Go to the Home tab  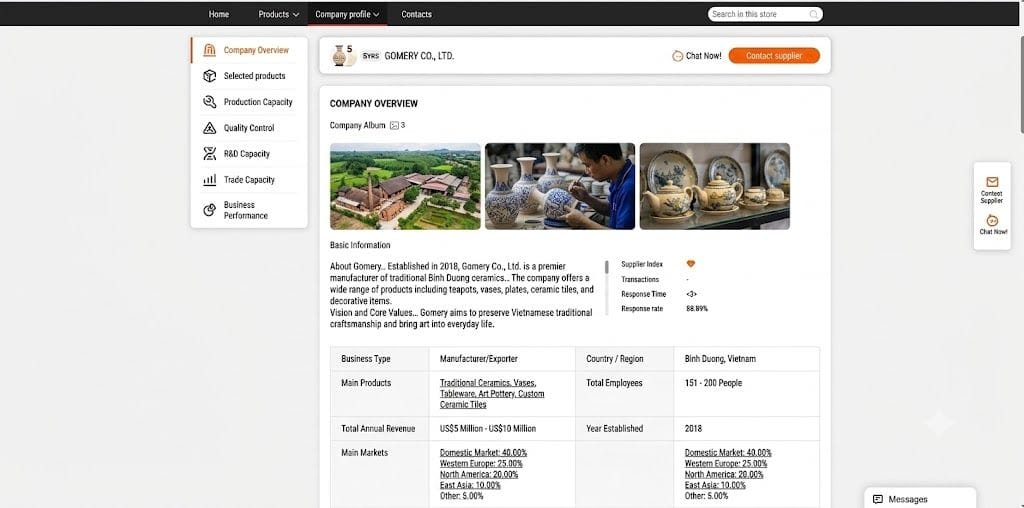pos(219,14)
